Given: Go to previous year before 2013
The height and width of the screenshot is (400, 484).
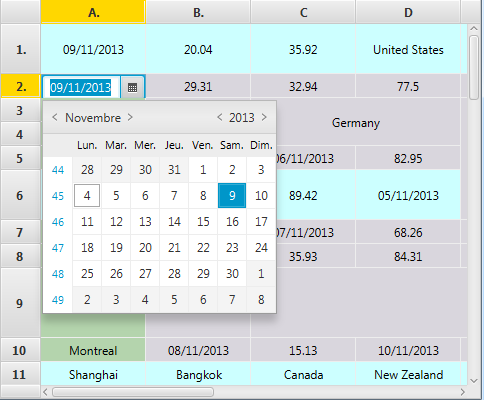Looking at the screenshot, I should [x=219, y=117].
